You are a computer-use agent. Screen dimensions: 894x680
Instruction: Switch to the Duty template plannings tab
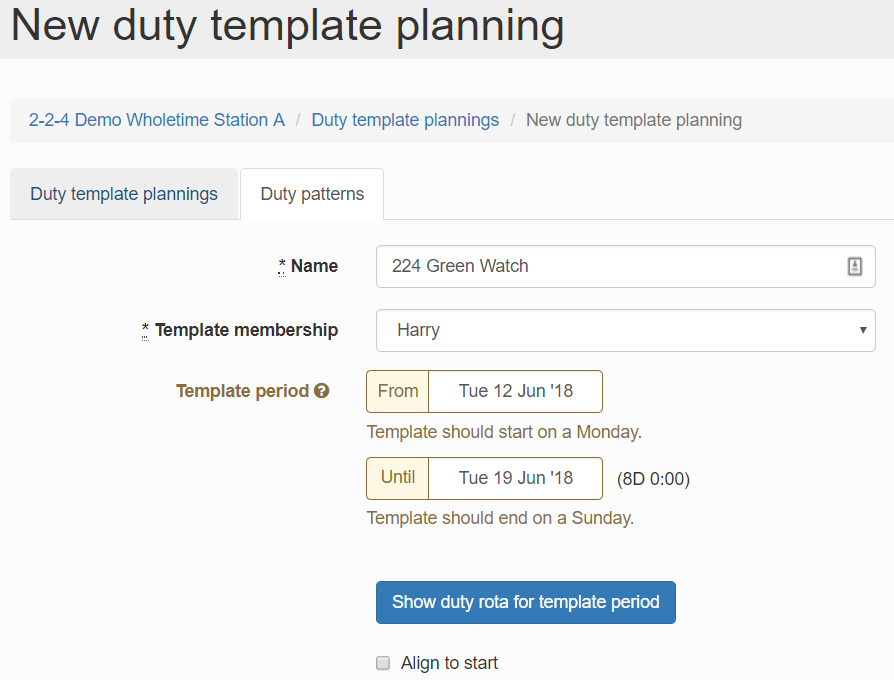pos(124,194)
